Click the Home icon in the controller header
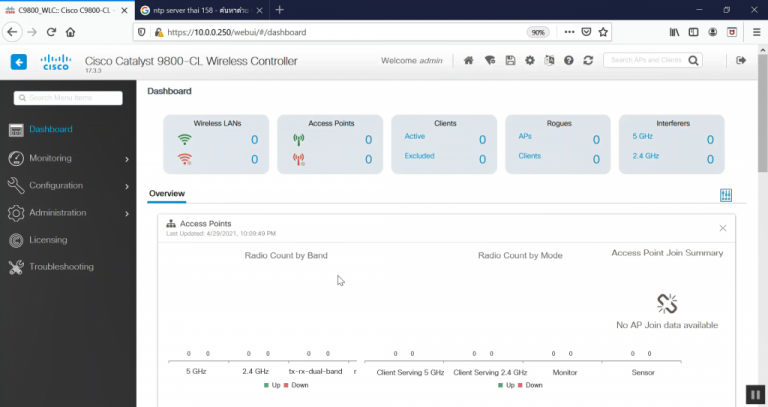The image size is (768, 407). tap(468, 61)
